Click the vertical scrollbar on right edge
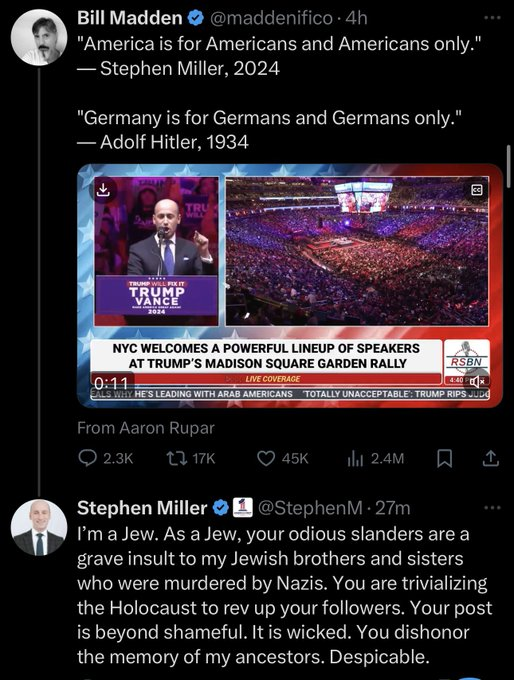The width and height of the screenshot is (514, 680). 508,167
